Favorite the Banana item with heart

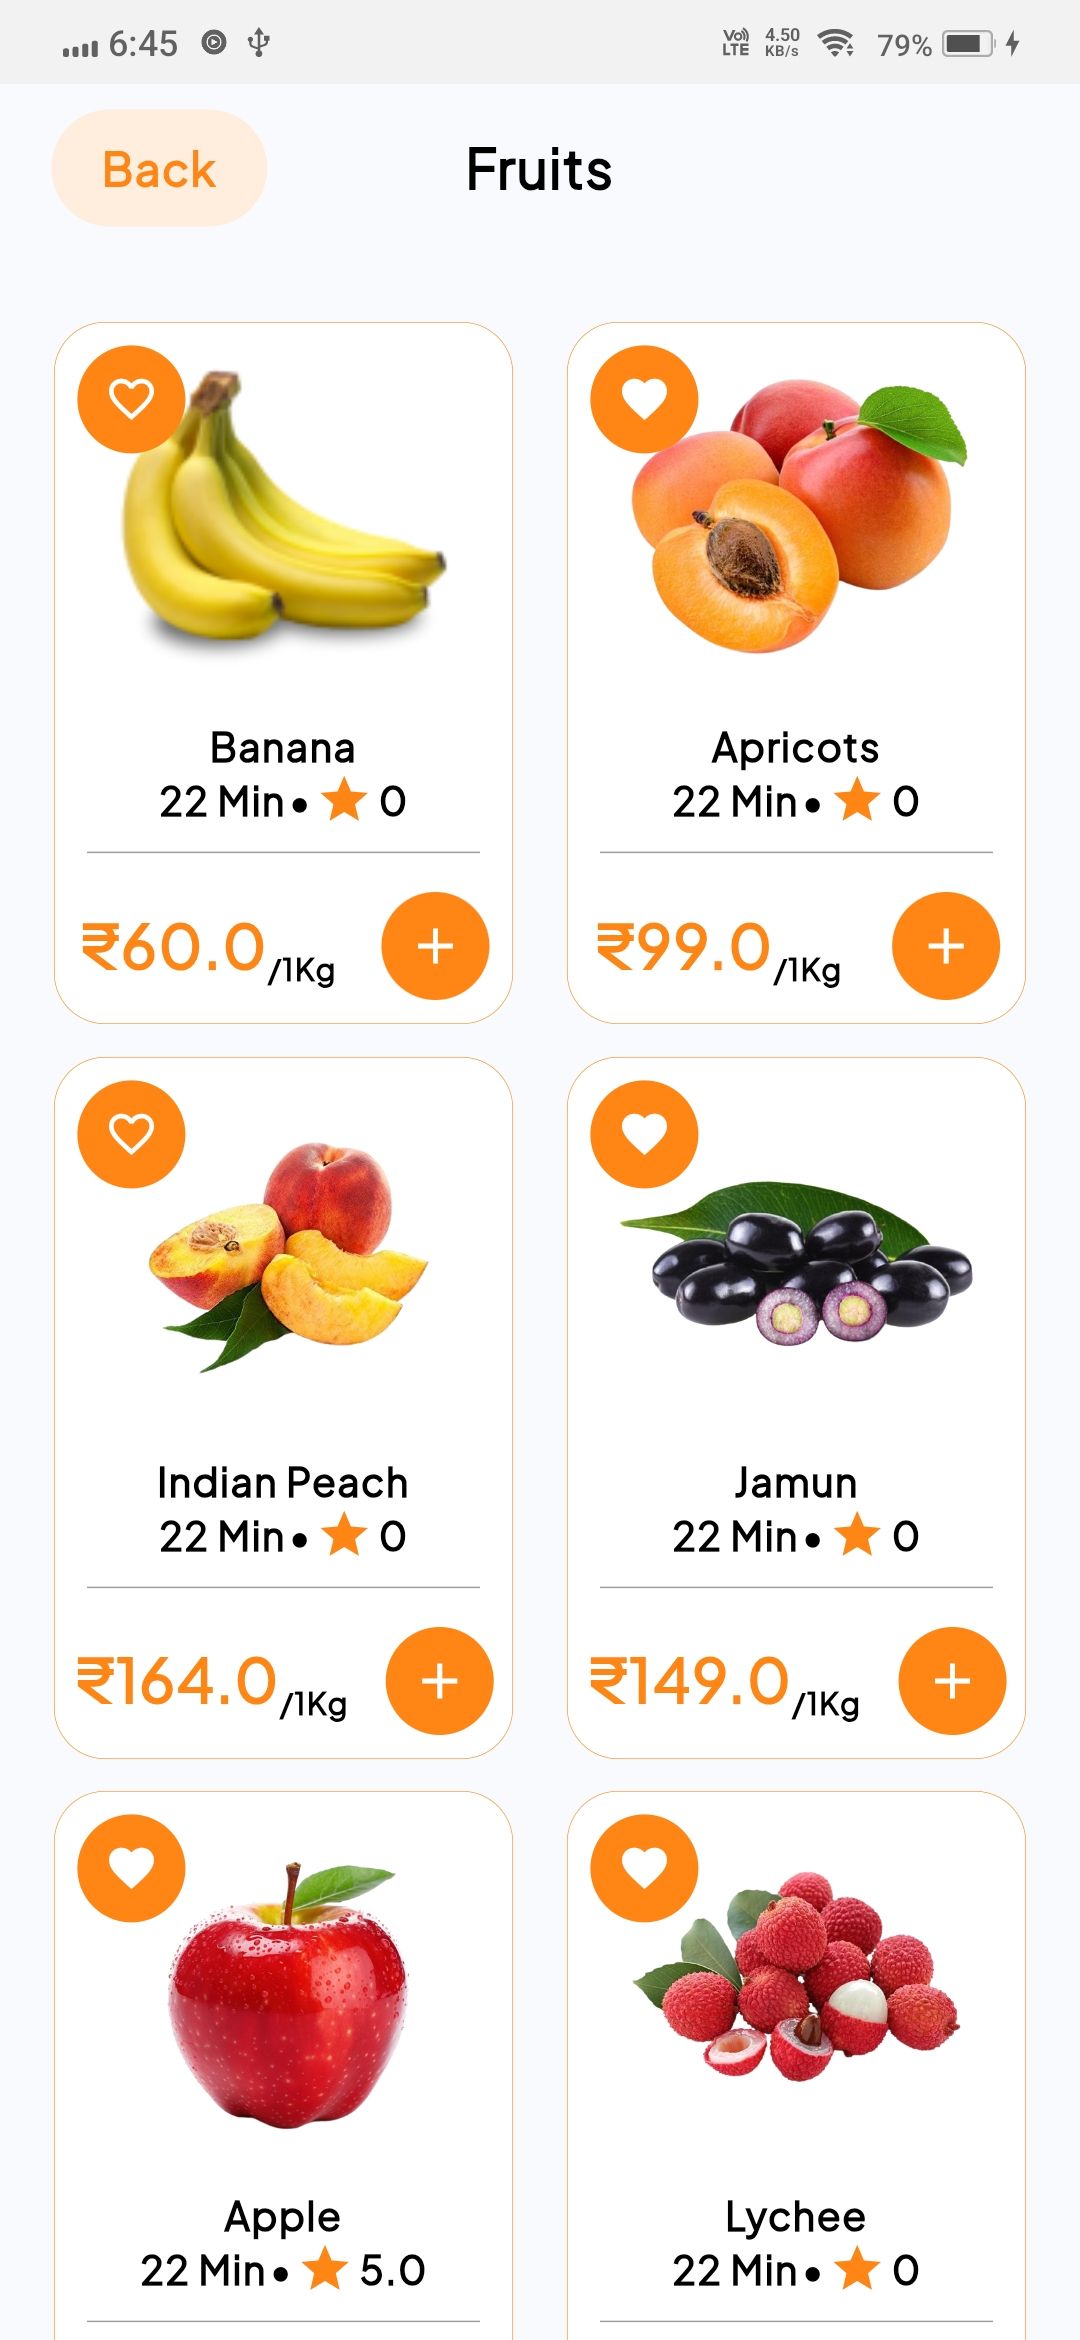(x=131, y=399)
